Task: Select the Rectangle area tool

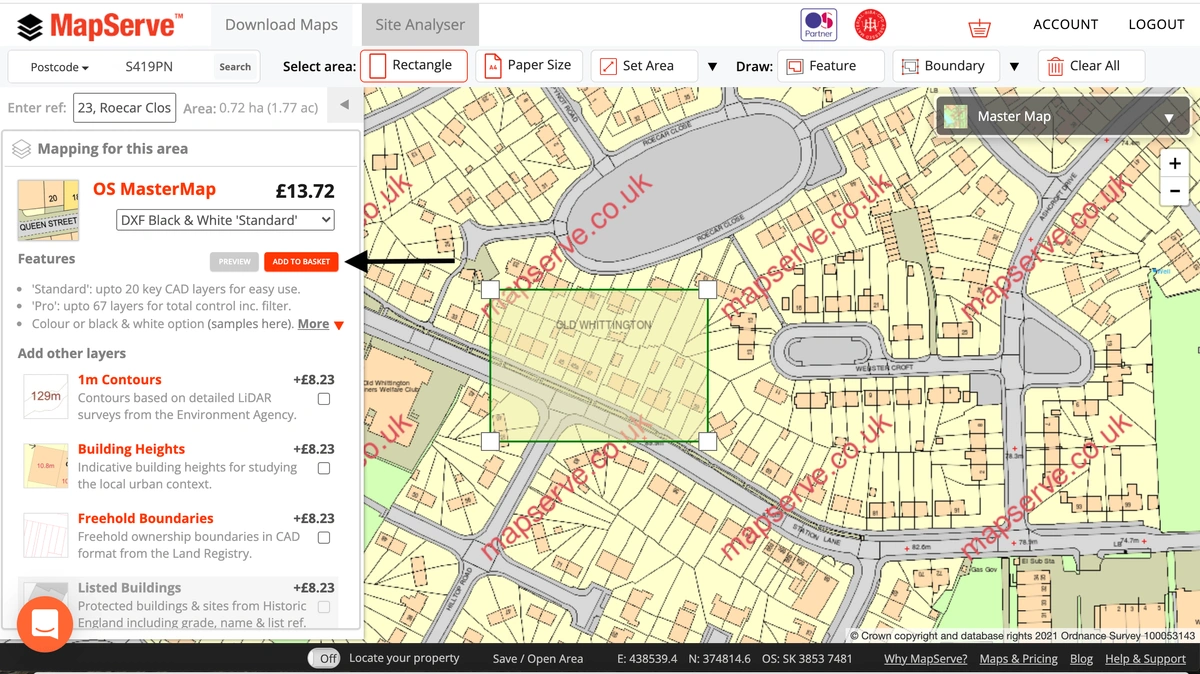Action: [x=414, y=66]
